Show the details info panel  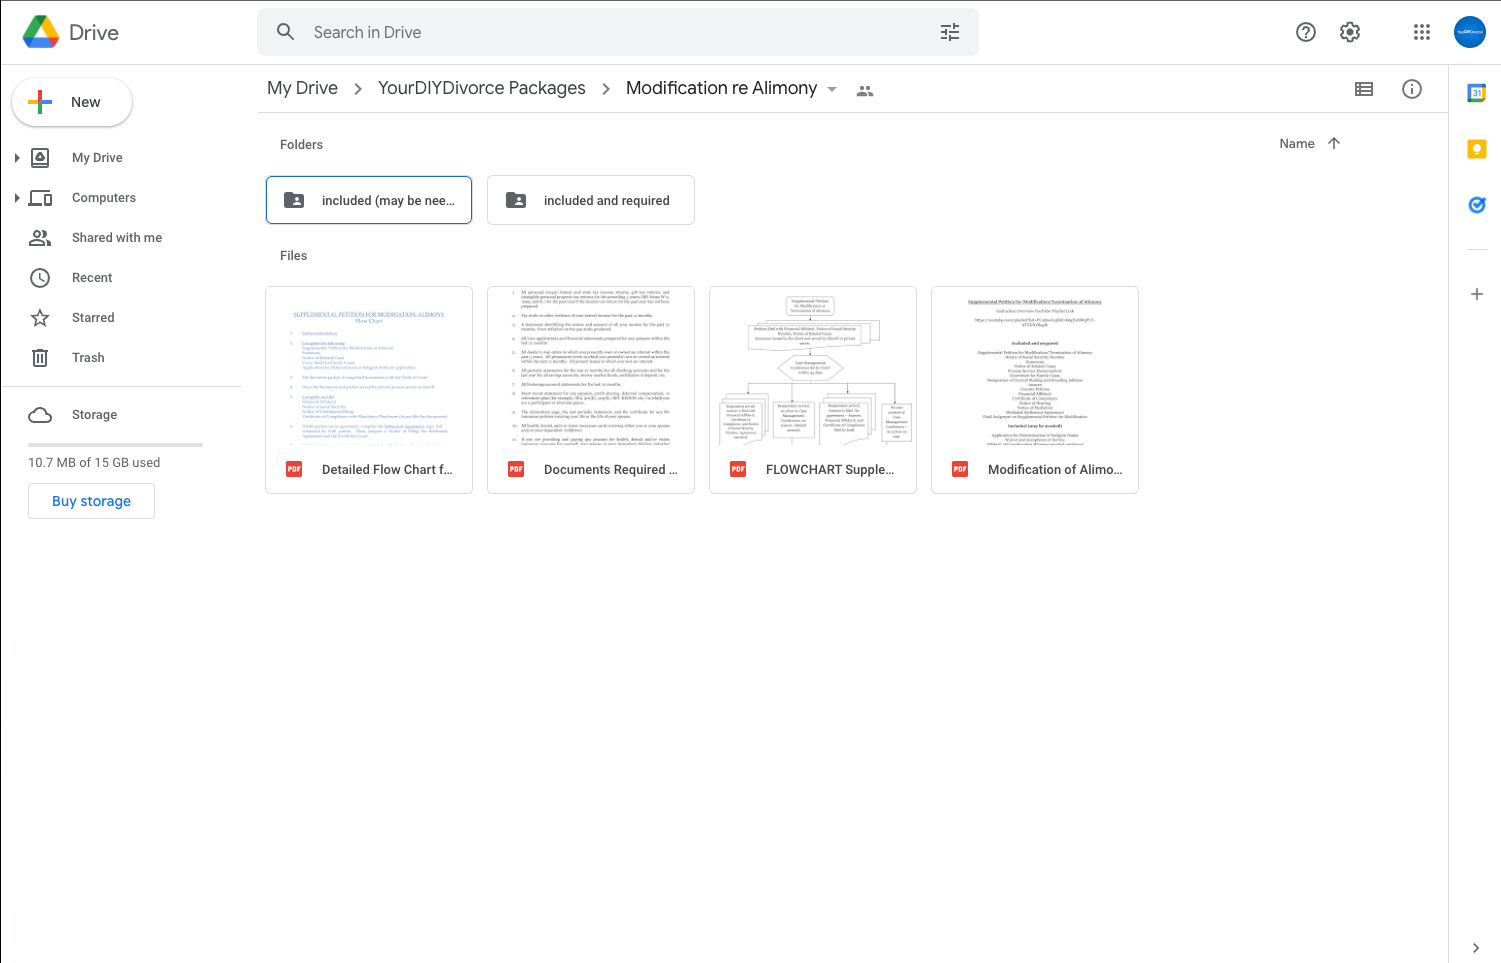coord(1412,89)
